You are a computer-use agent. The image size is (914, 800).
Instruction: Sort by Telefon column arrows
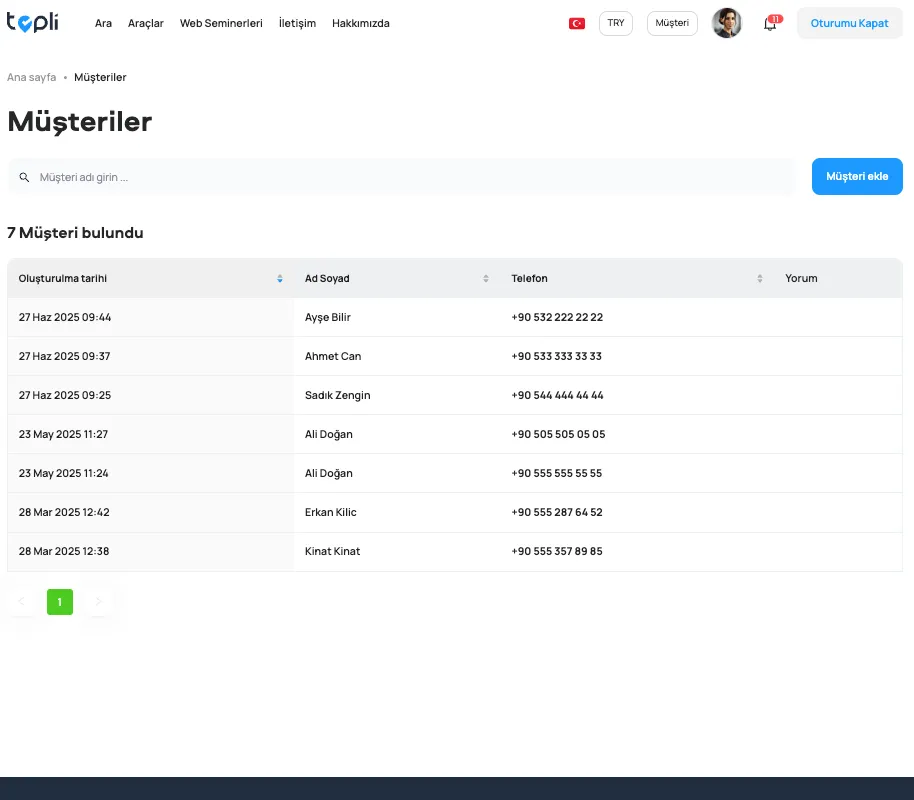760,279
